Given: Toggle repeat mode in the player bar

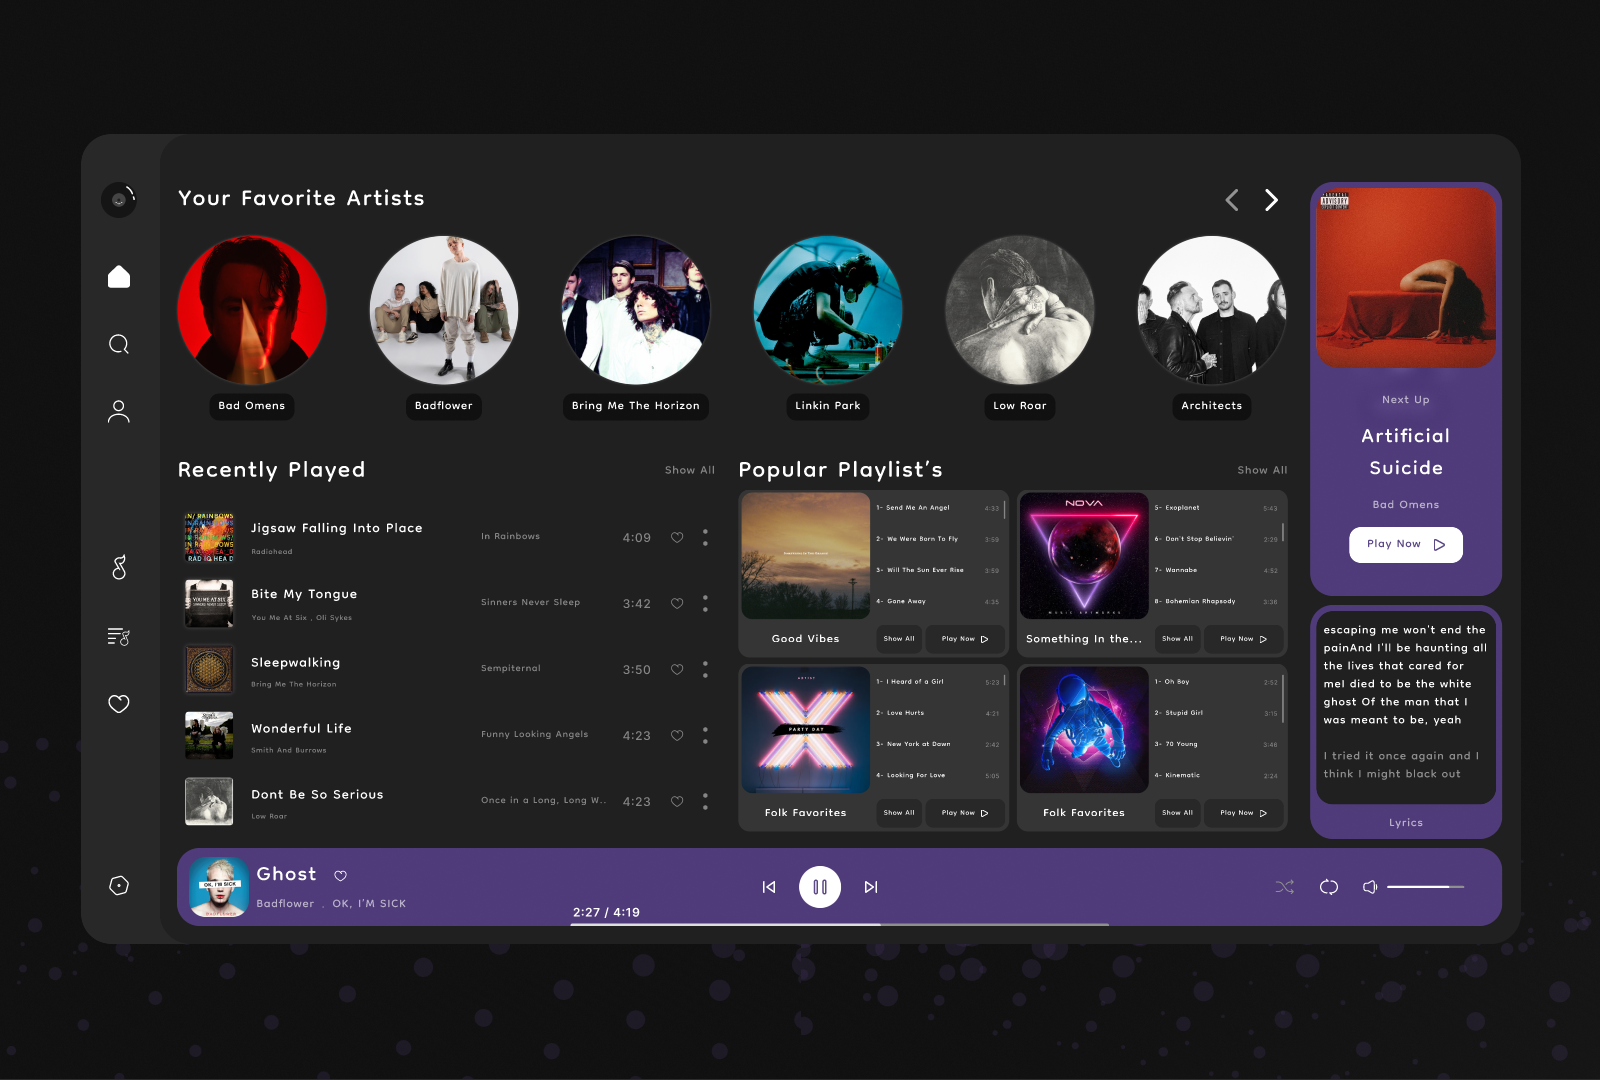Looking at the screenshot, I should tap(1329, 886).
